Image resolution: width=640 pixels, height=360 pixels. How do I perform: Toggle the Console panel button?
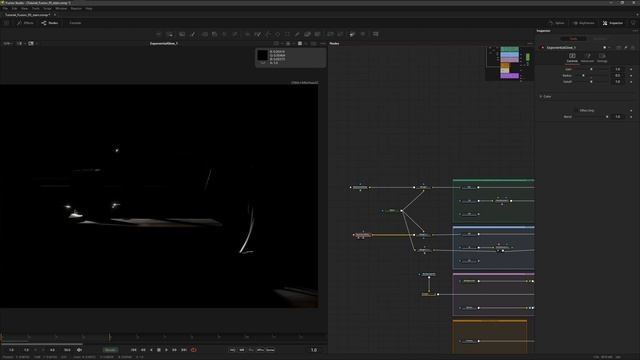[x=75, y=23]
